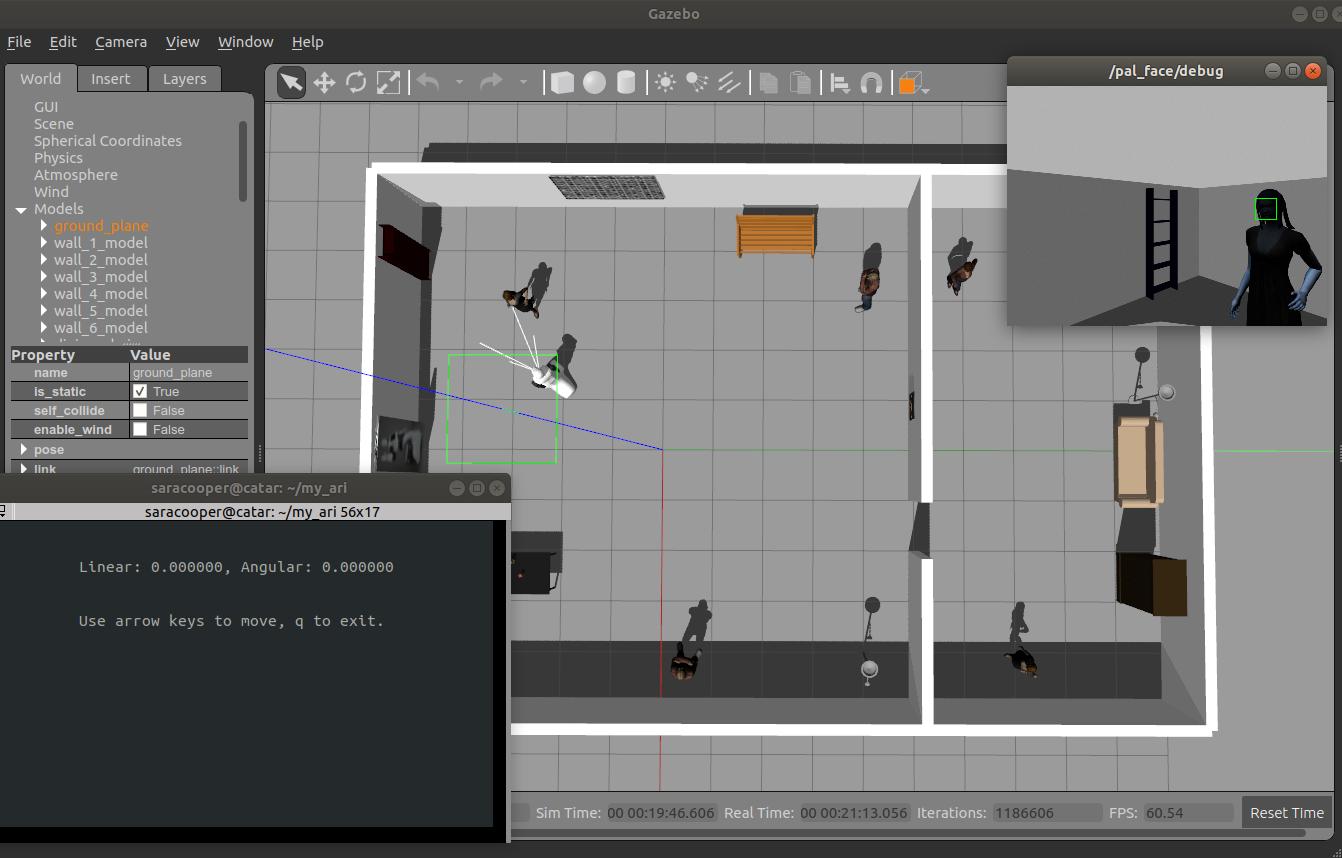Screen dimensions: 1342x858
Task: Toggle the enable_wind checkbox
Action: pyautogui.click(x=140, y=430)
